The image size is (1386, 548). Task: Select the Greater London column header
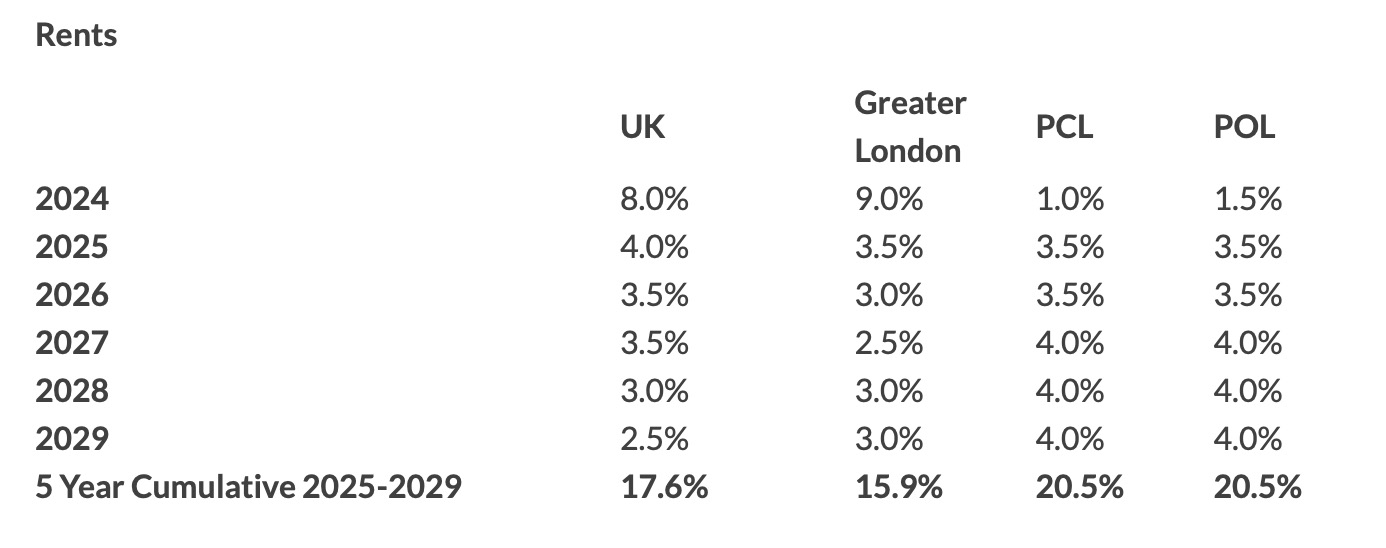coord(910,127)
